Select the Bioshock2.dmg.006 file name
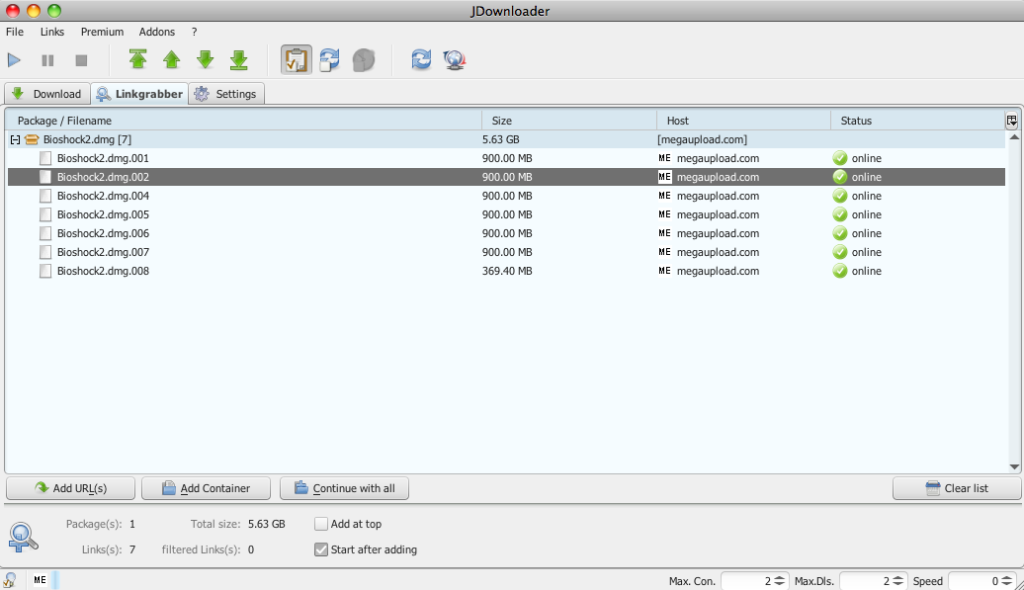The height and width of the screenshot is (590, 1024). pos(103,233)
